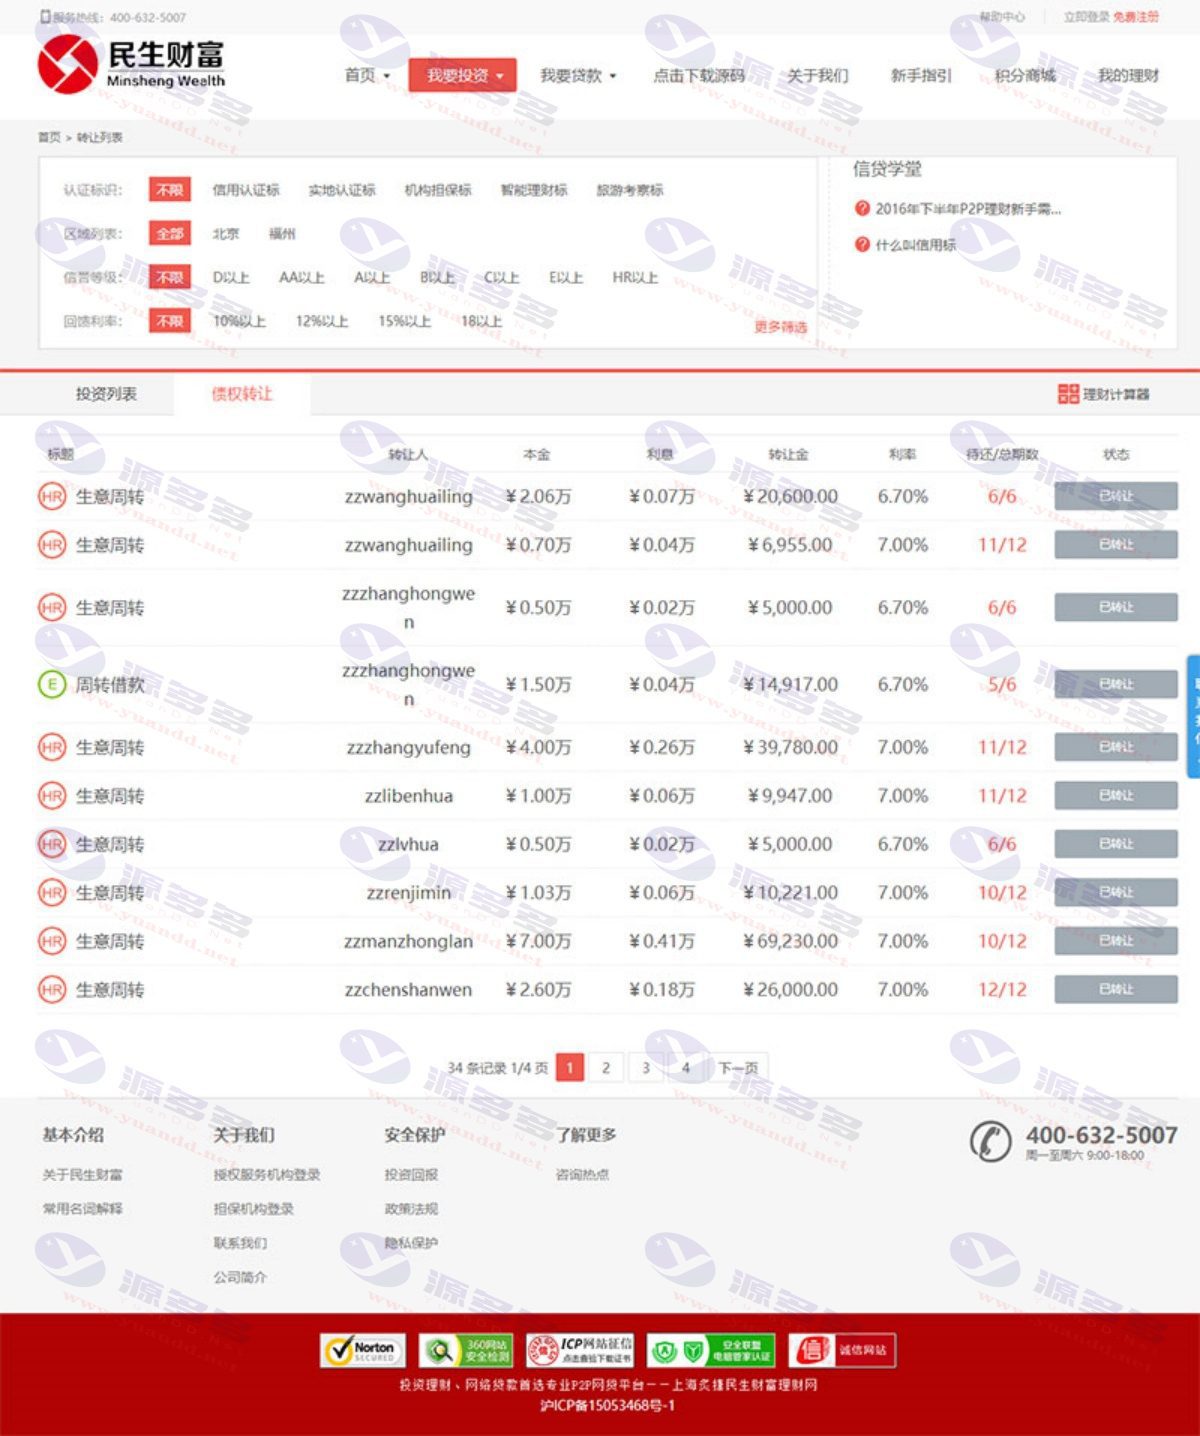Screen dimensions: 1200x1436
Task: Expand the 首页 nav dropdown
Action: [x=367, y=75]
